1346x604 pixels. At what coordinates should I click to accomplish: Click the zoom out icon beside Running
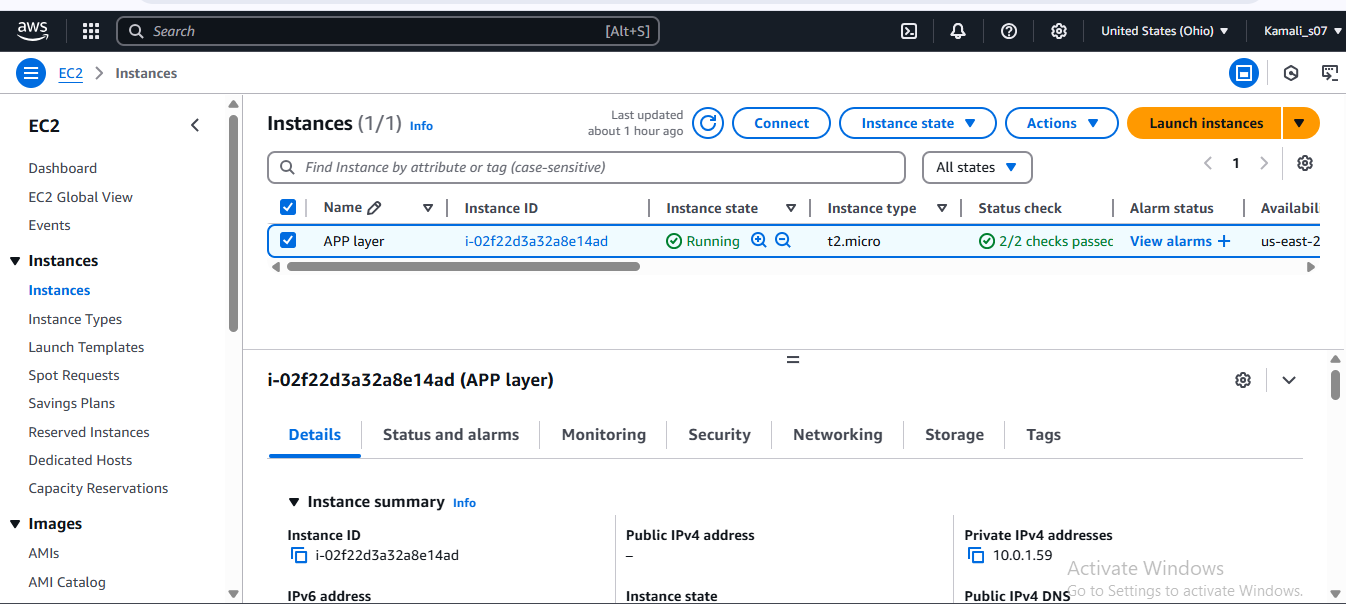point(783,240)
